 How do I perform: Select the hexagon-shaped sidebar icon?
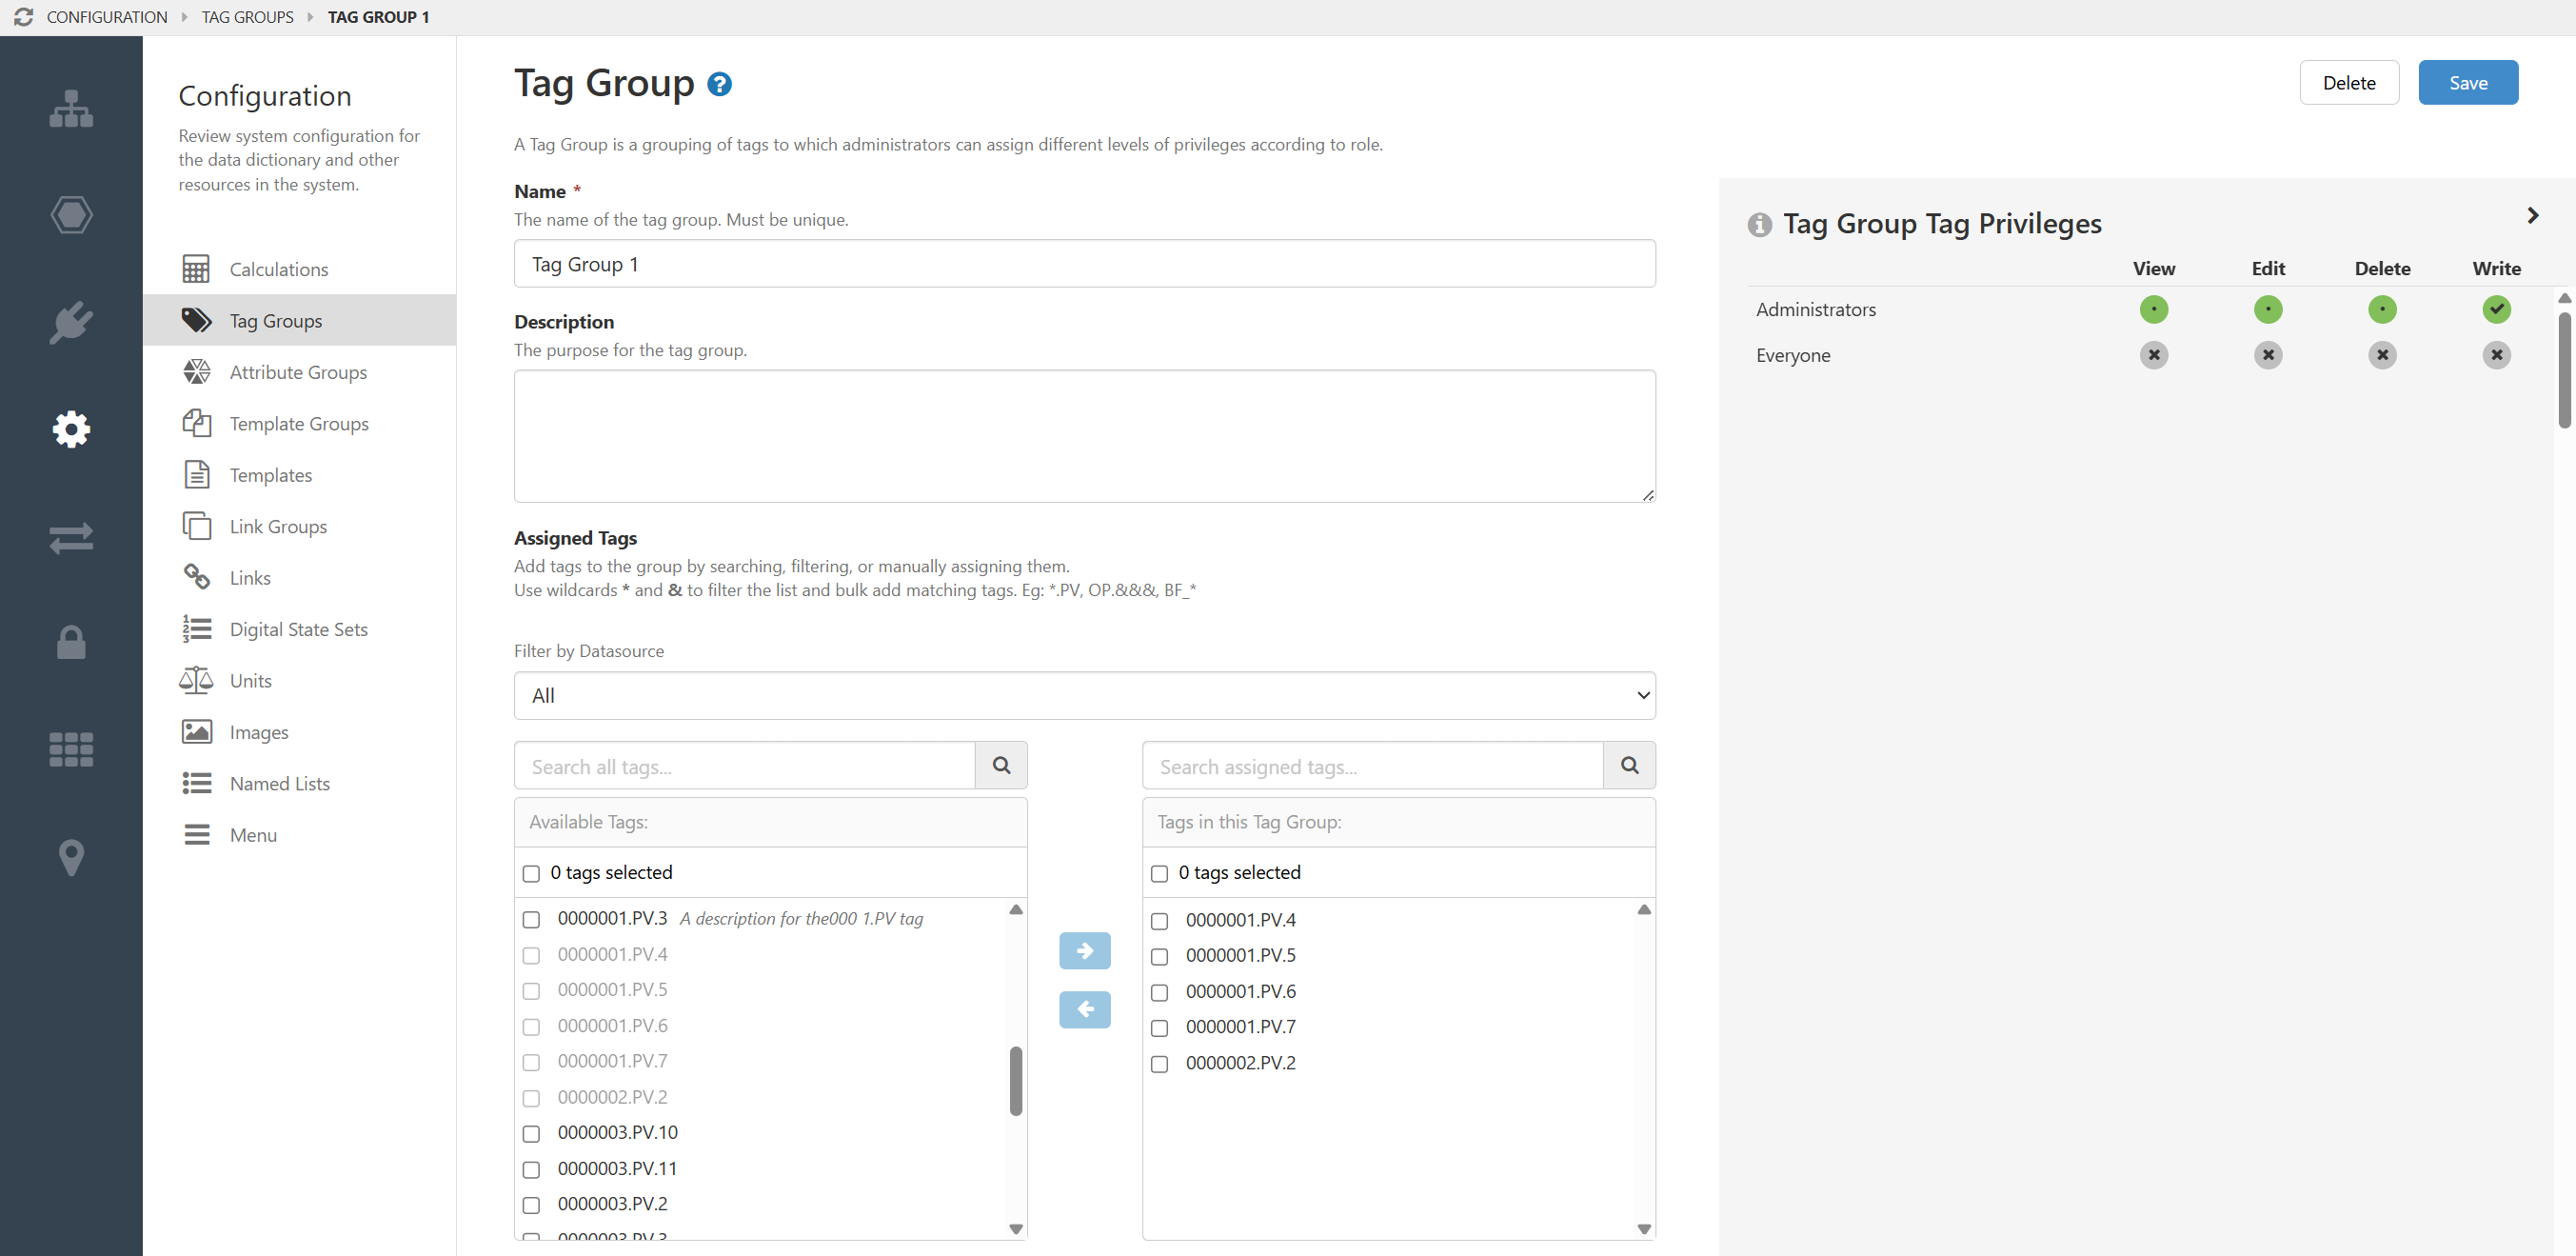71,214
